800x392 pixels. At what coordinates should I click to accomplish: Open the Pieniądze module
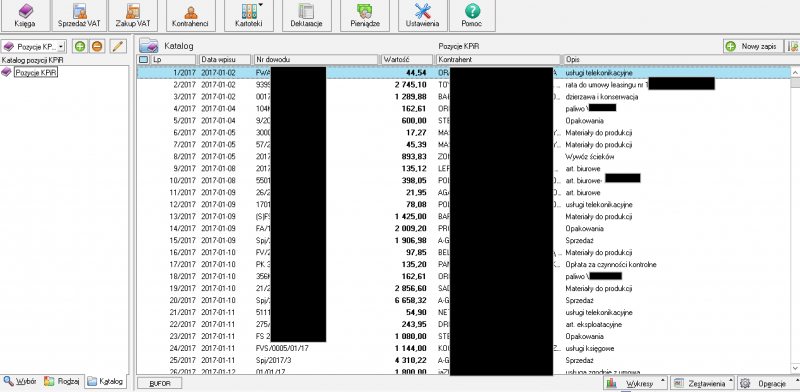pos(365,16)
